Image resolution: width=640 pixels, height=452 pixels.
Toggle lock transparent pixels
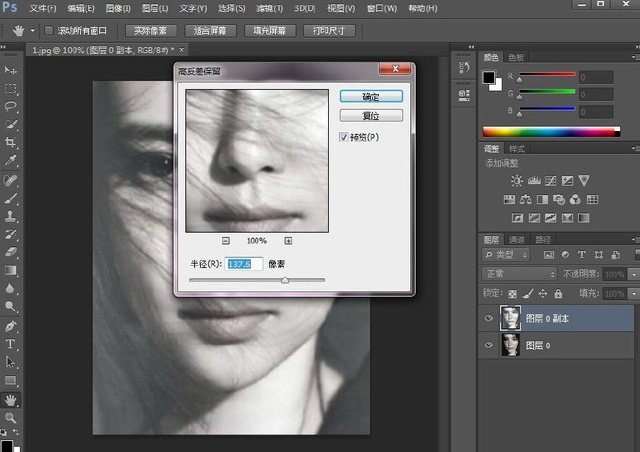(x=512, y=294)
